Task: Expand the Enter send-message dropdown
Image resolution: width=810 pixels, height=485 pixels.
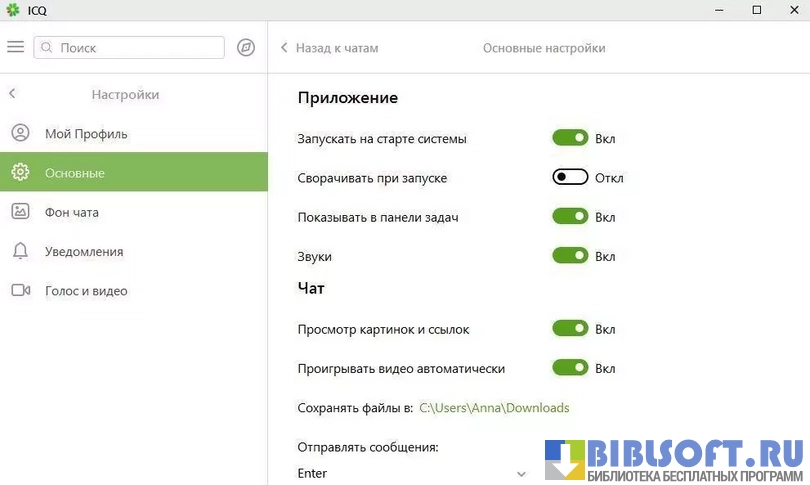Action: 521,473
